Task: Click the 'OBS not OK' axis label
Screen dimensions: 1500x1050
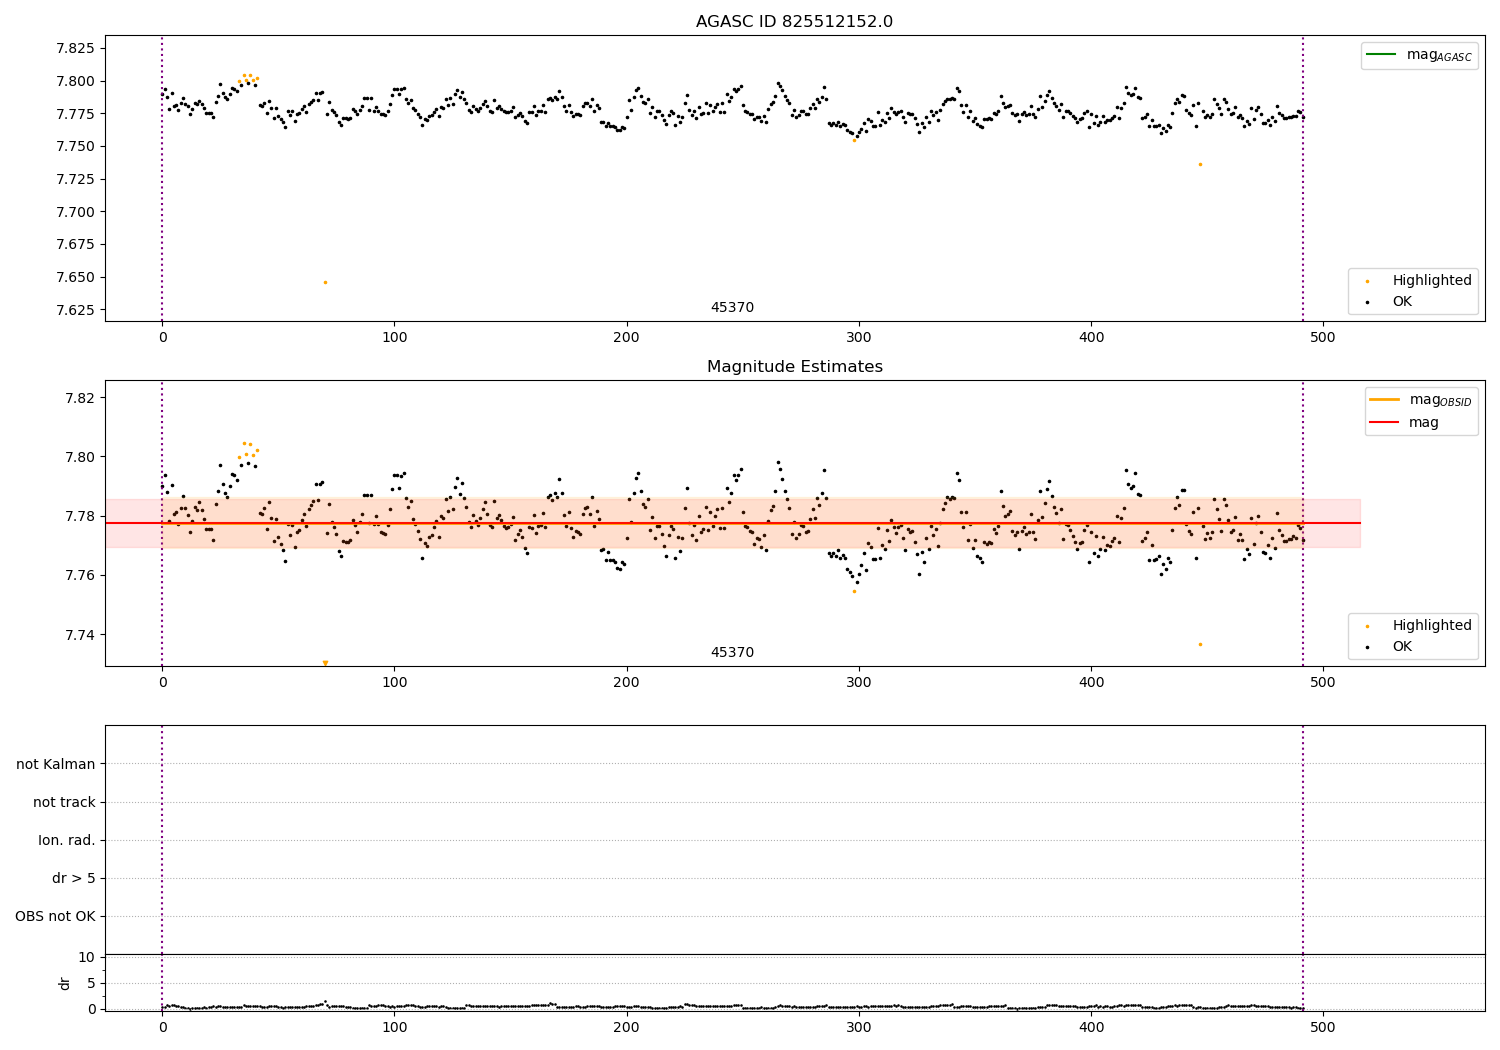Action: click(55, 917)
